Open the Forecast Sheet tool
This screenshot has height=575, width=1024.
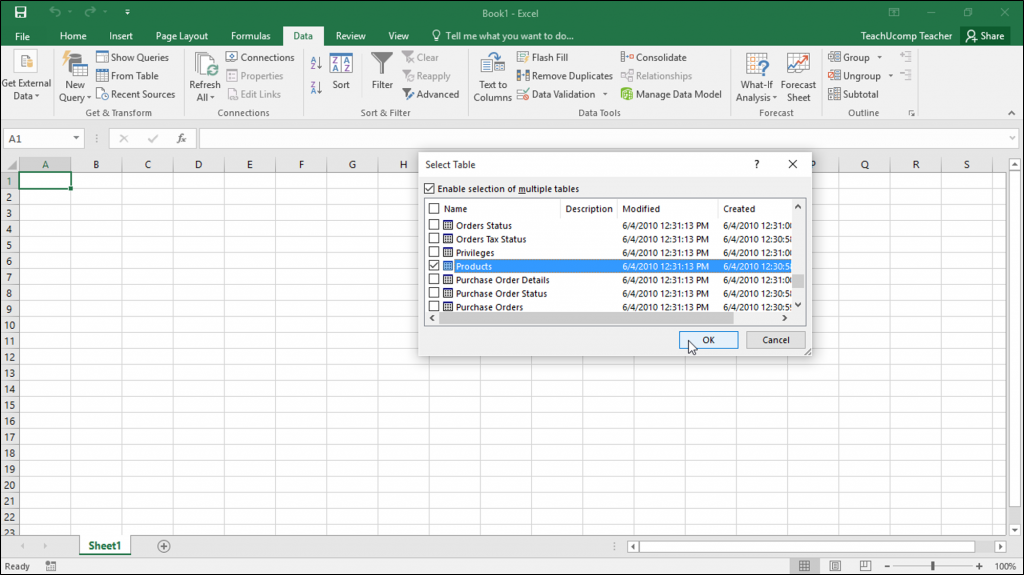click(x=798, y=77)
